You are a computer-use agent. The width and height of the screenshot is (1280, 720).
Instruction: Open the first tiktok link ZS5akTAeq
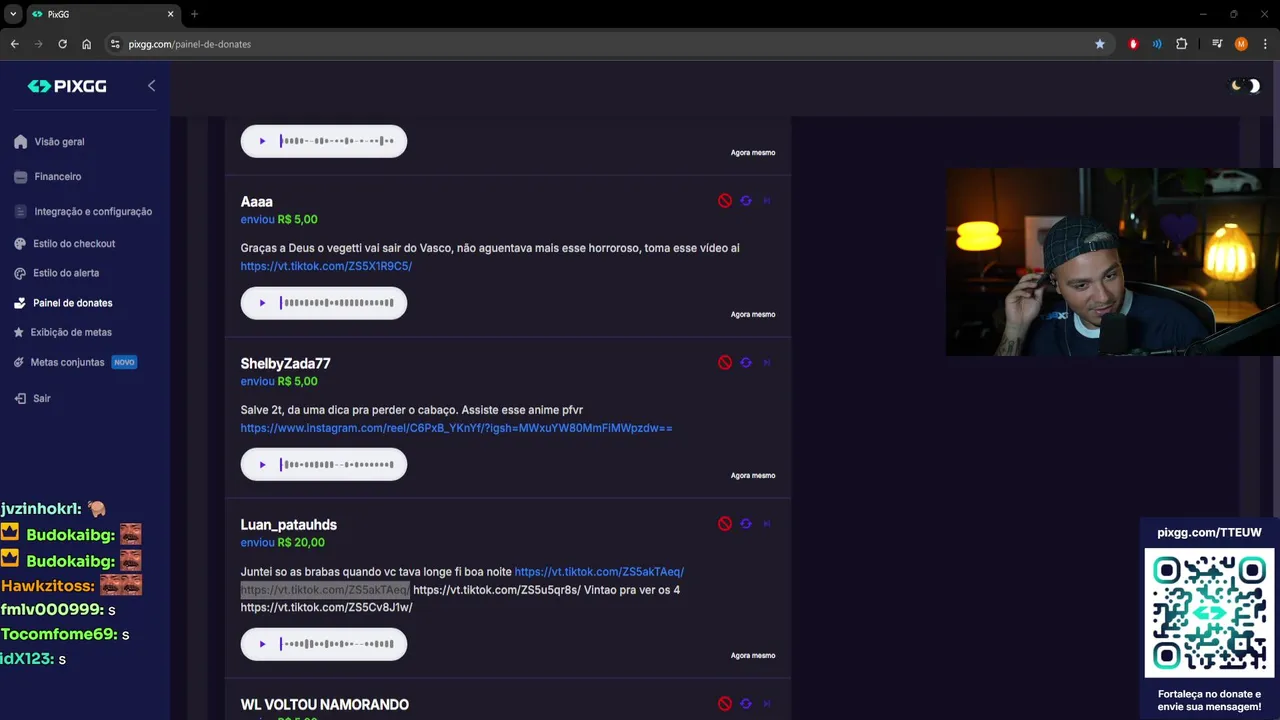(599, 572)
